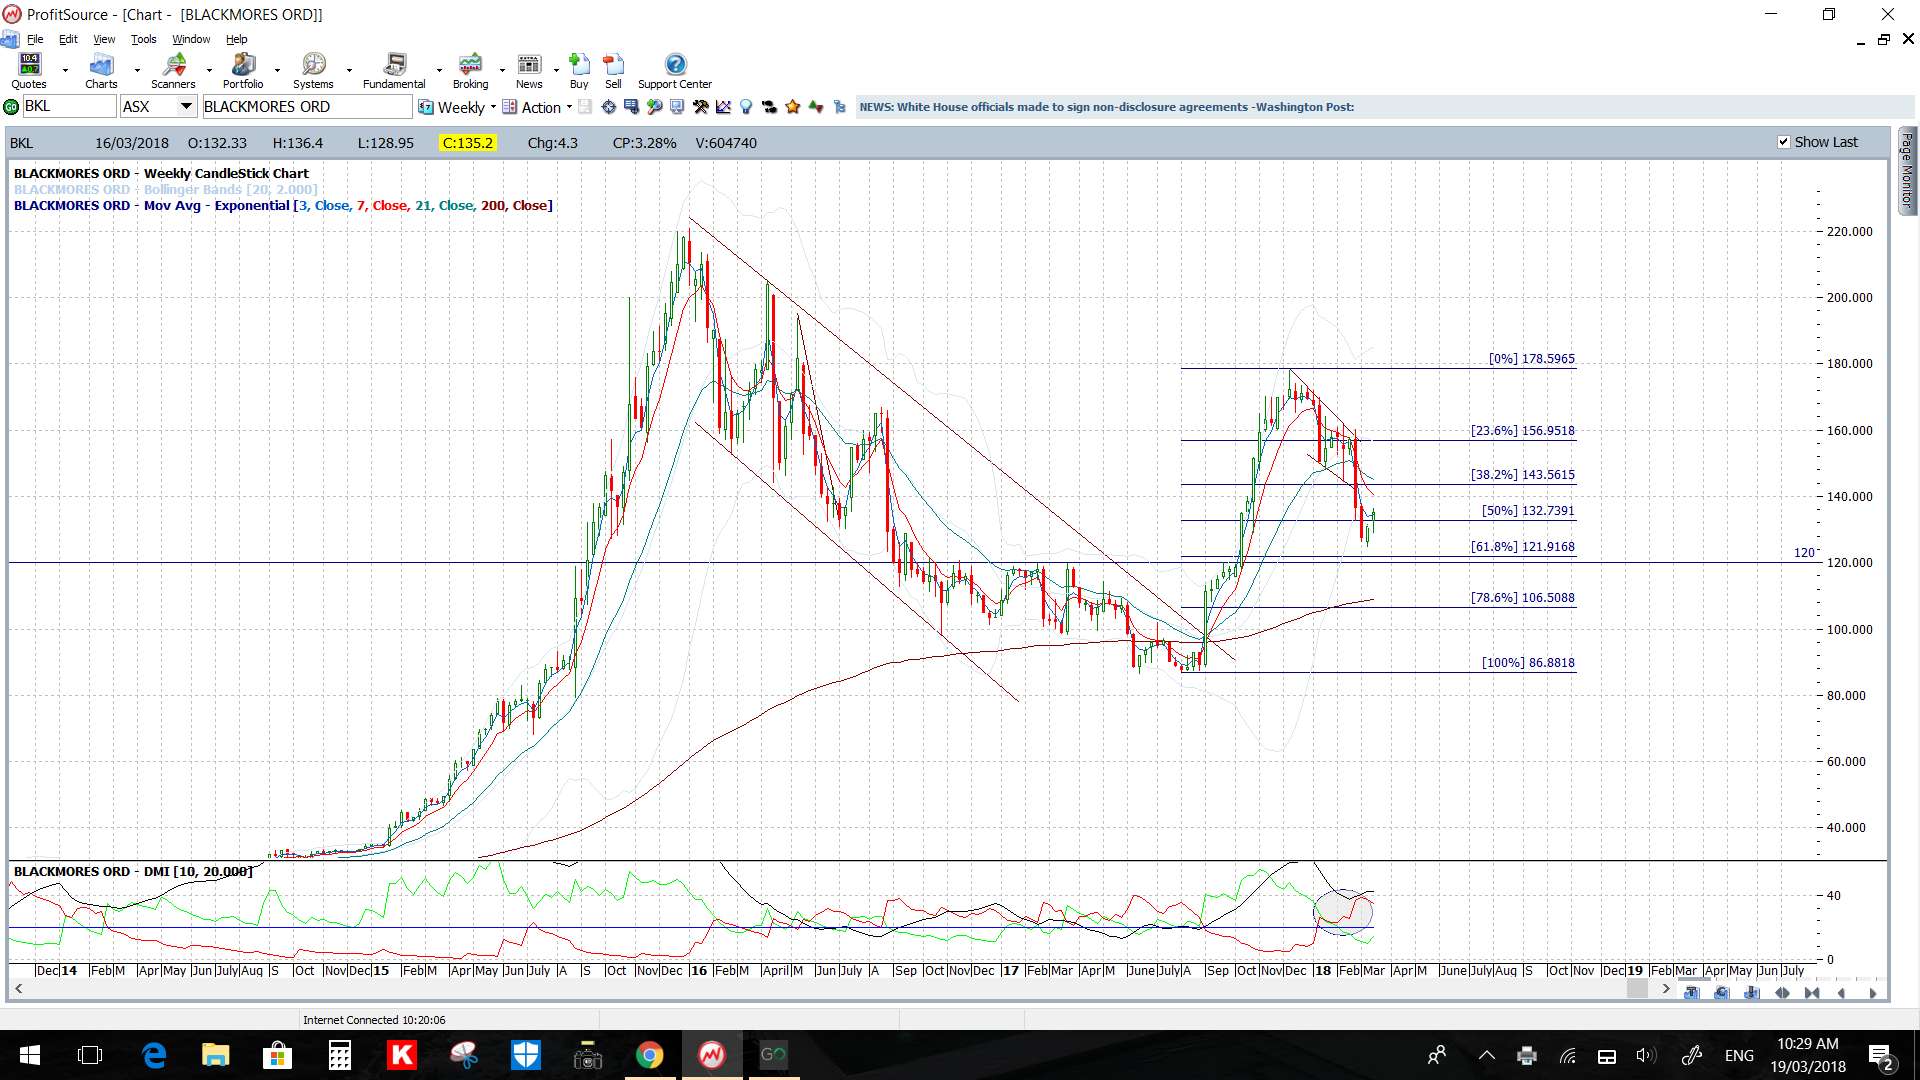The height and width of the screenshot is (1080, 1920).
Task: Click the compress horizontal arrows icon at bottom
Action: (x=1812, y=993)
